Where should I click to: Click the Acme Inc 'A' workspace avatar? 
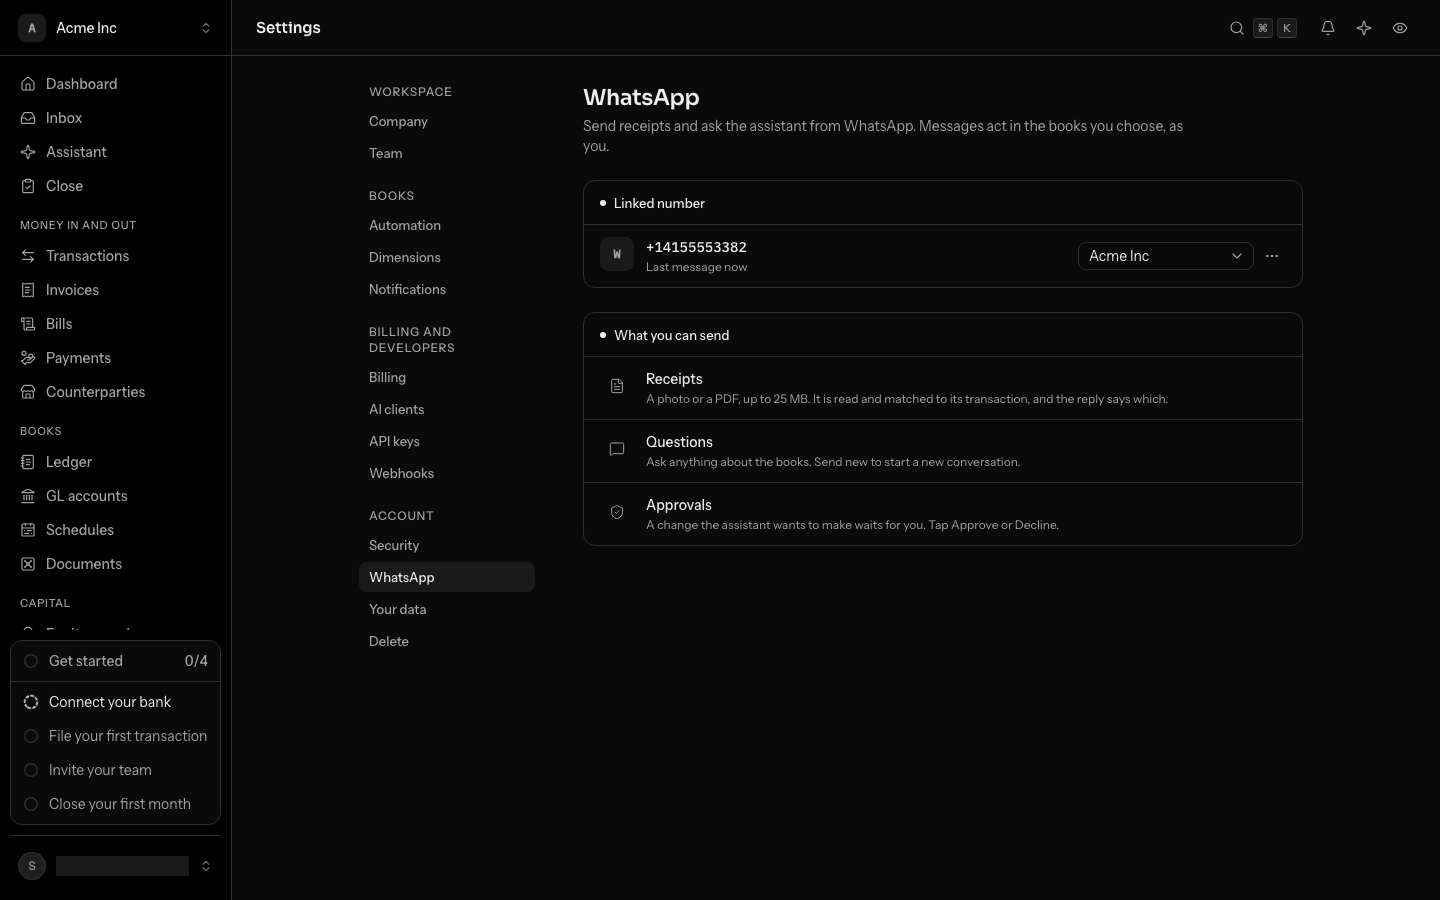pos(32,28)
